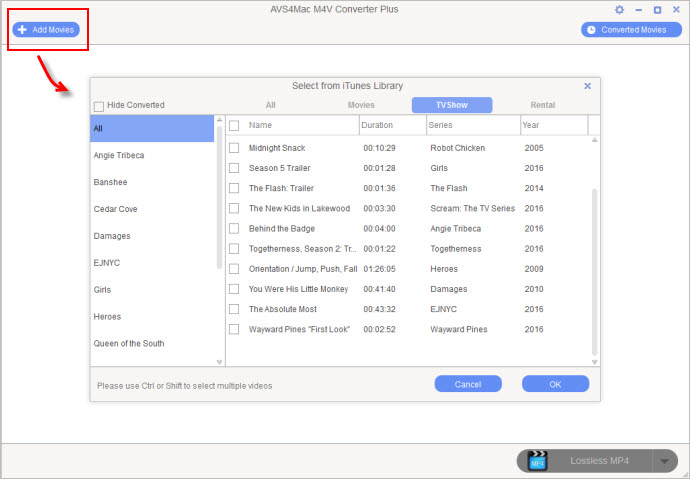Expand the output format dropdown arrow
Viewport: 690px width, 479px height.
pyautogui.click(x=664, y=461)
